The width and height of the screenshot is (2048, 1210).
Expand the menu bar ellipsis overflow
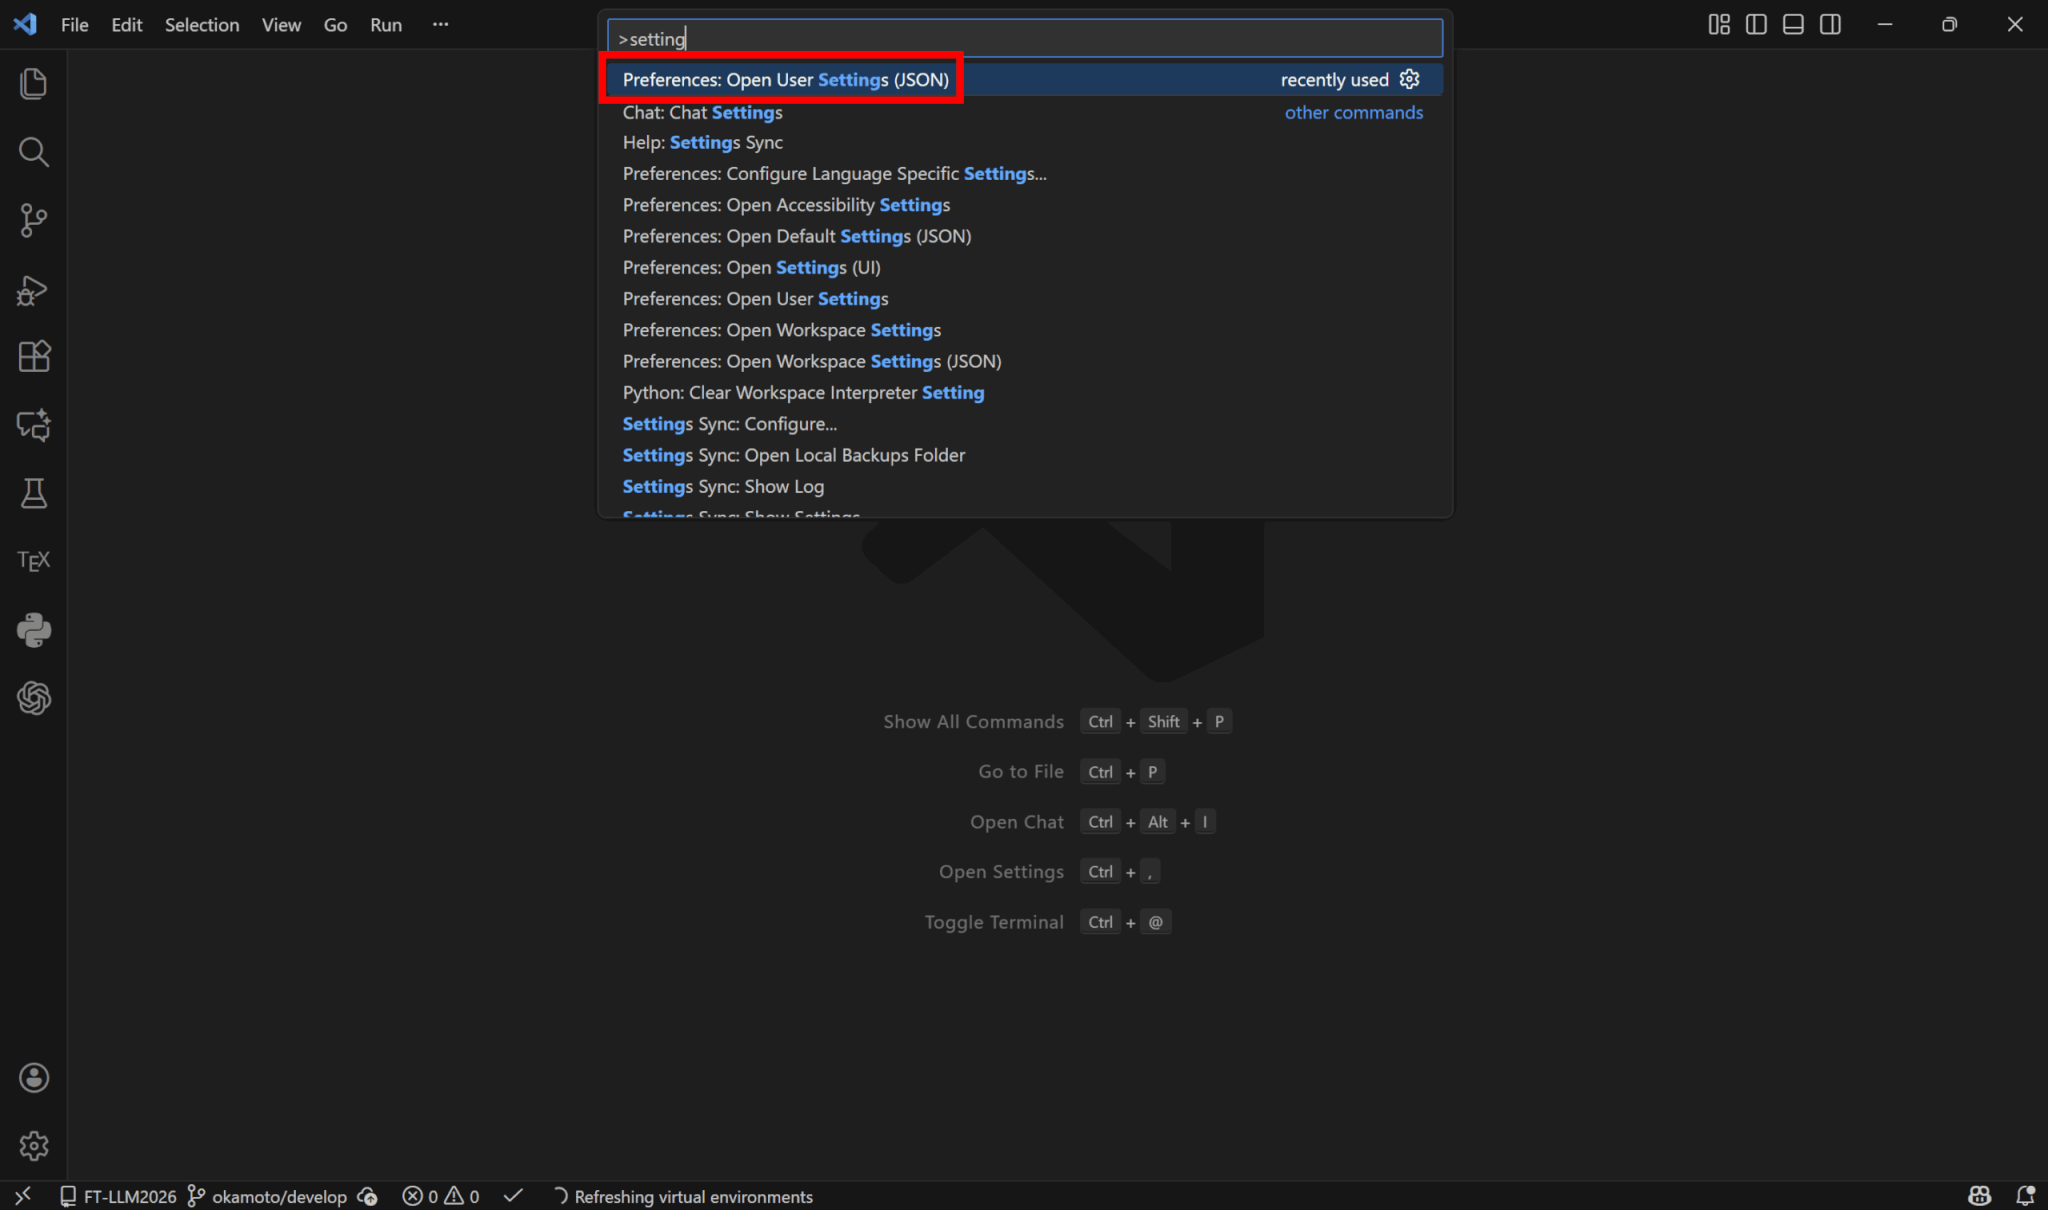point(440,25)
